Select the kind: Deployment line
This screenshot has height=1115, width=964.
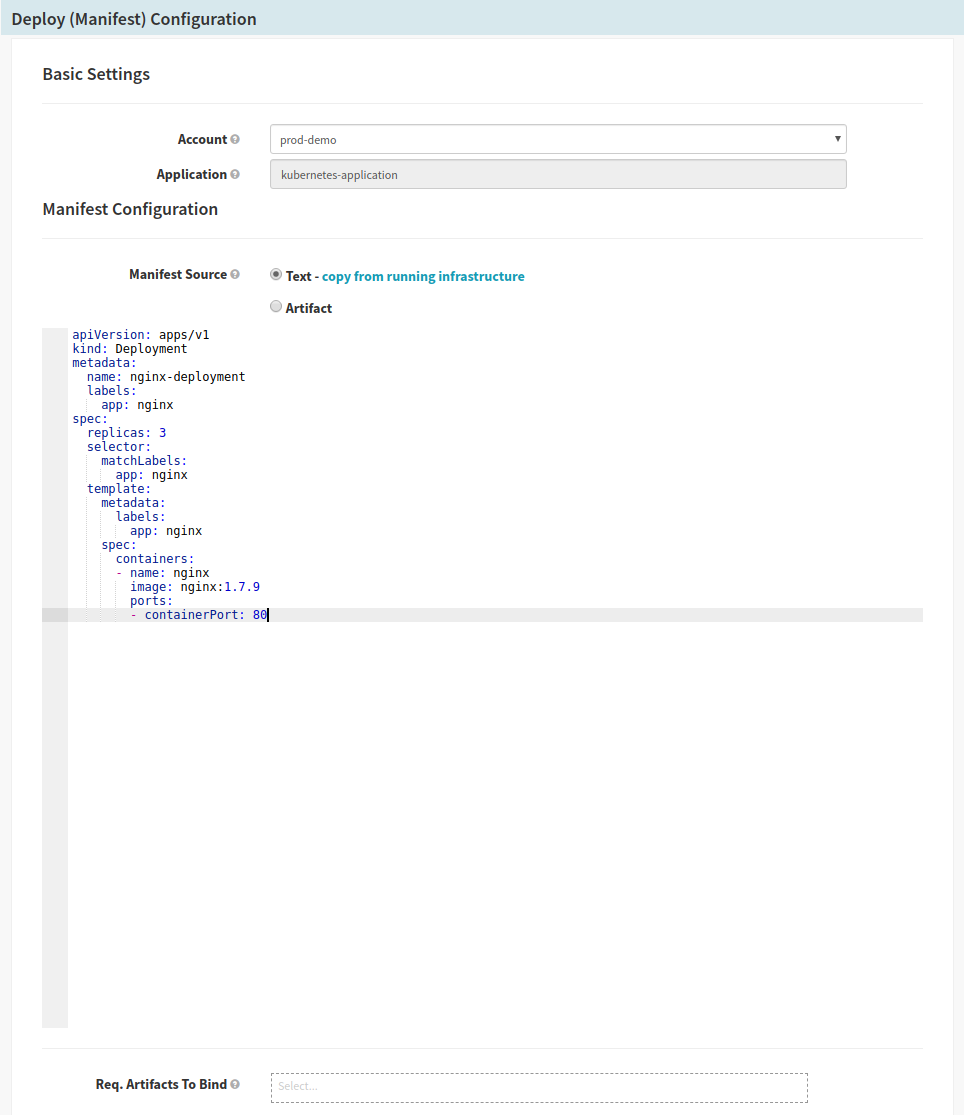(130, 348)
